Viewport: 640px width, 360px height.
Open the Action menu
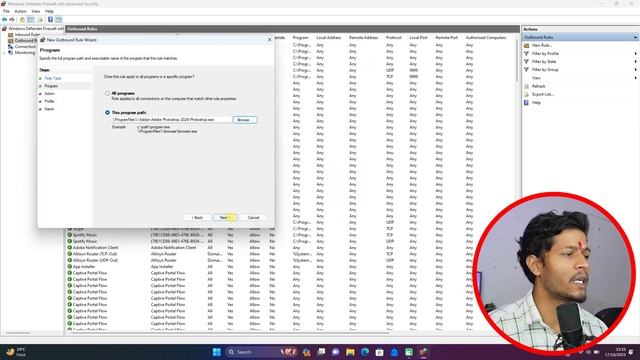[20, 11]
